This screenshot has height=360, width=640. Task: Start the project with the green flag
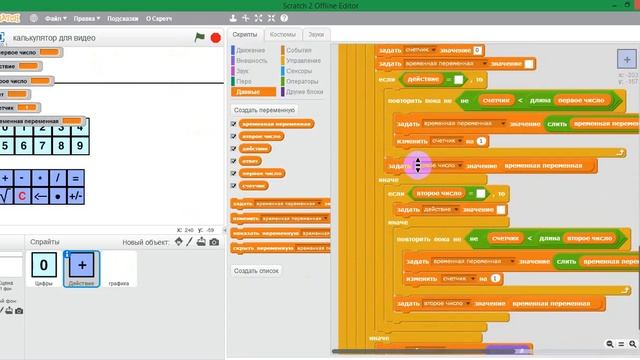point(200,38)
